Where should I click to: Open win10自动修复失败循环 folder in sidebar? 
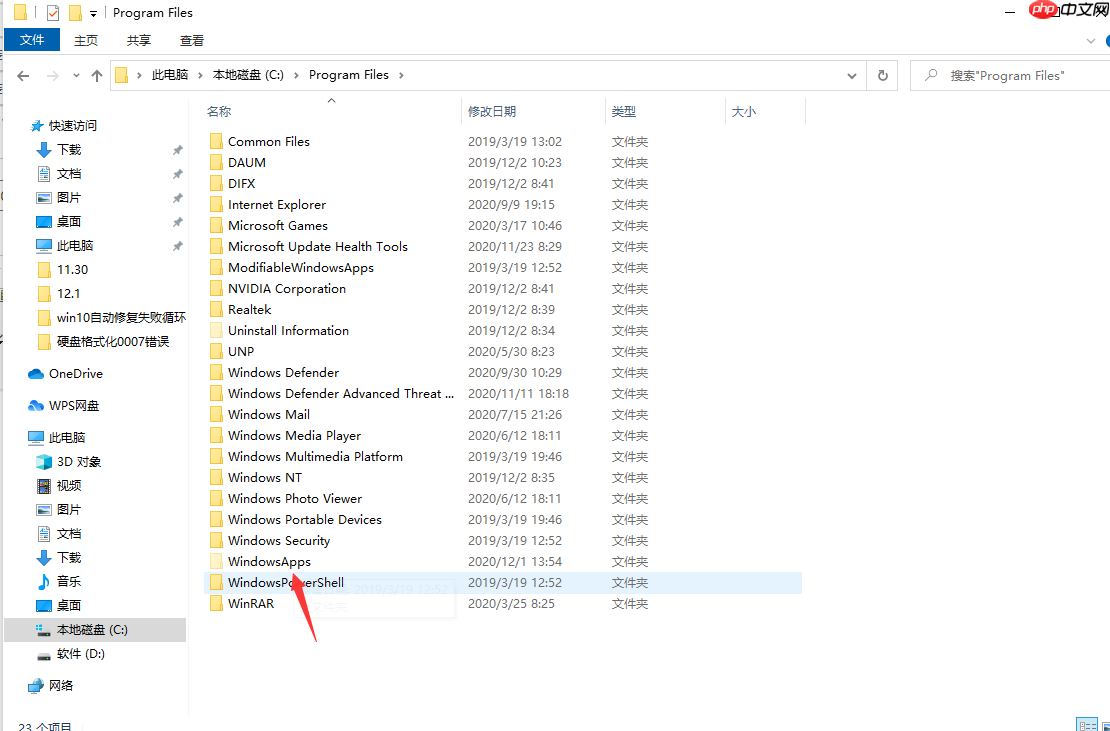[121, 318]
